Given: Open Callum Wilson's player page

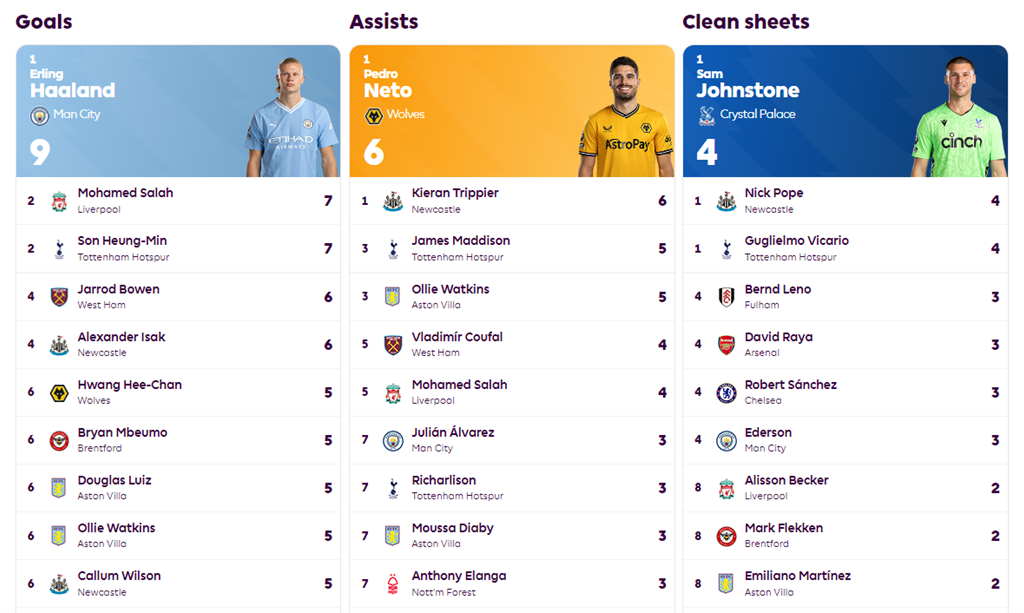Looking at the screenshot, I should pos(119,576).
